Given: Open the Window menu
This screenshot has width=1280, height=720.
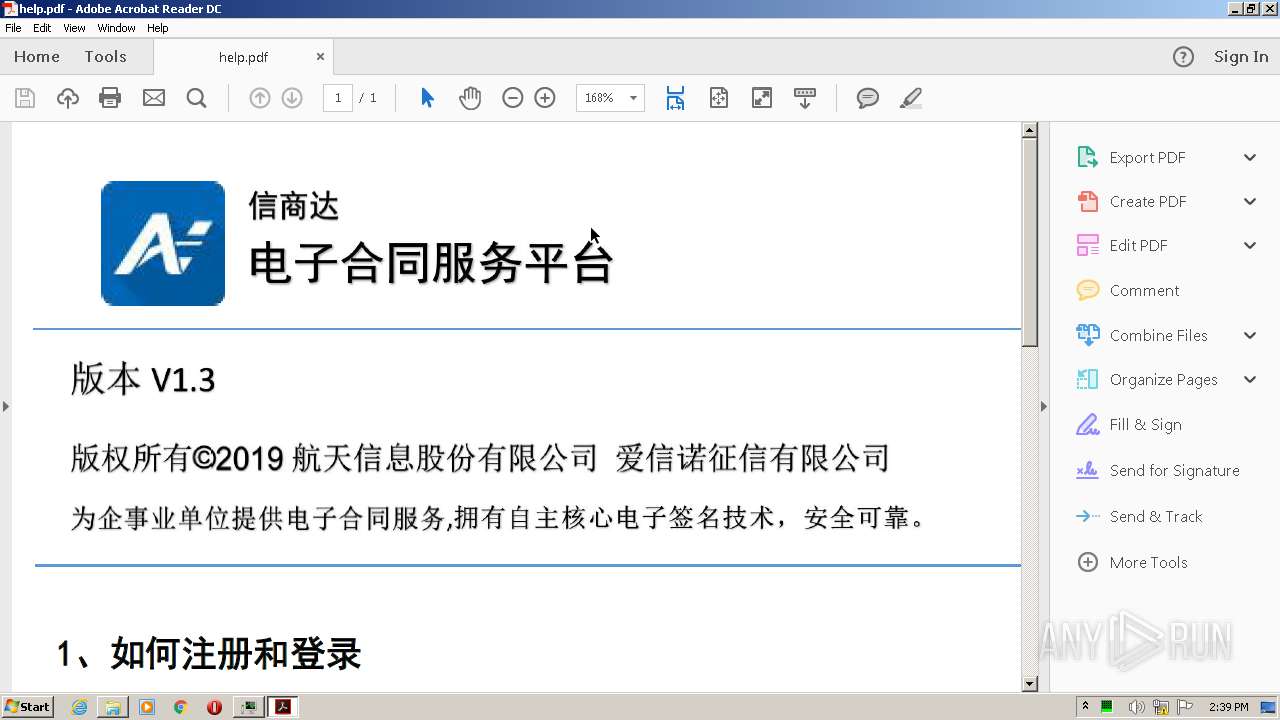Looking at the screenshot, I should [116, 28].
